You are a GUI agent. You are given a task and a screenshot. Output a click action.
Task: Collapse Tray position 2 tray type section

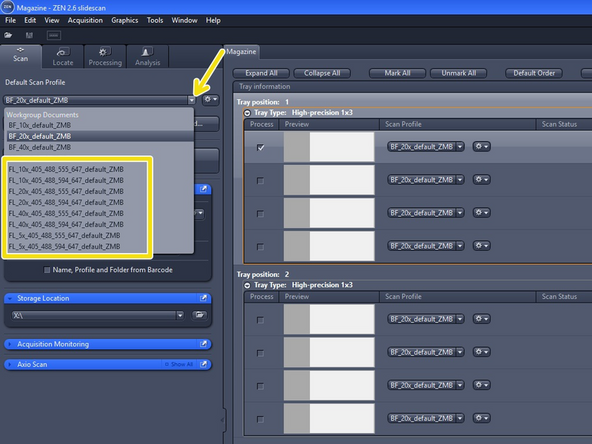247,285
